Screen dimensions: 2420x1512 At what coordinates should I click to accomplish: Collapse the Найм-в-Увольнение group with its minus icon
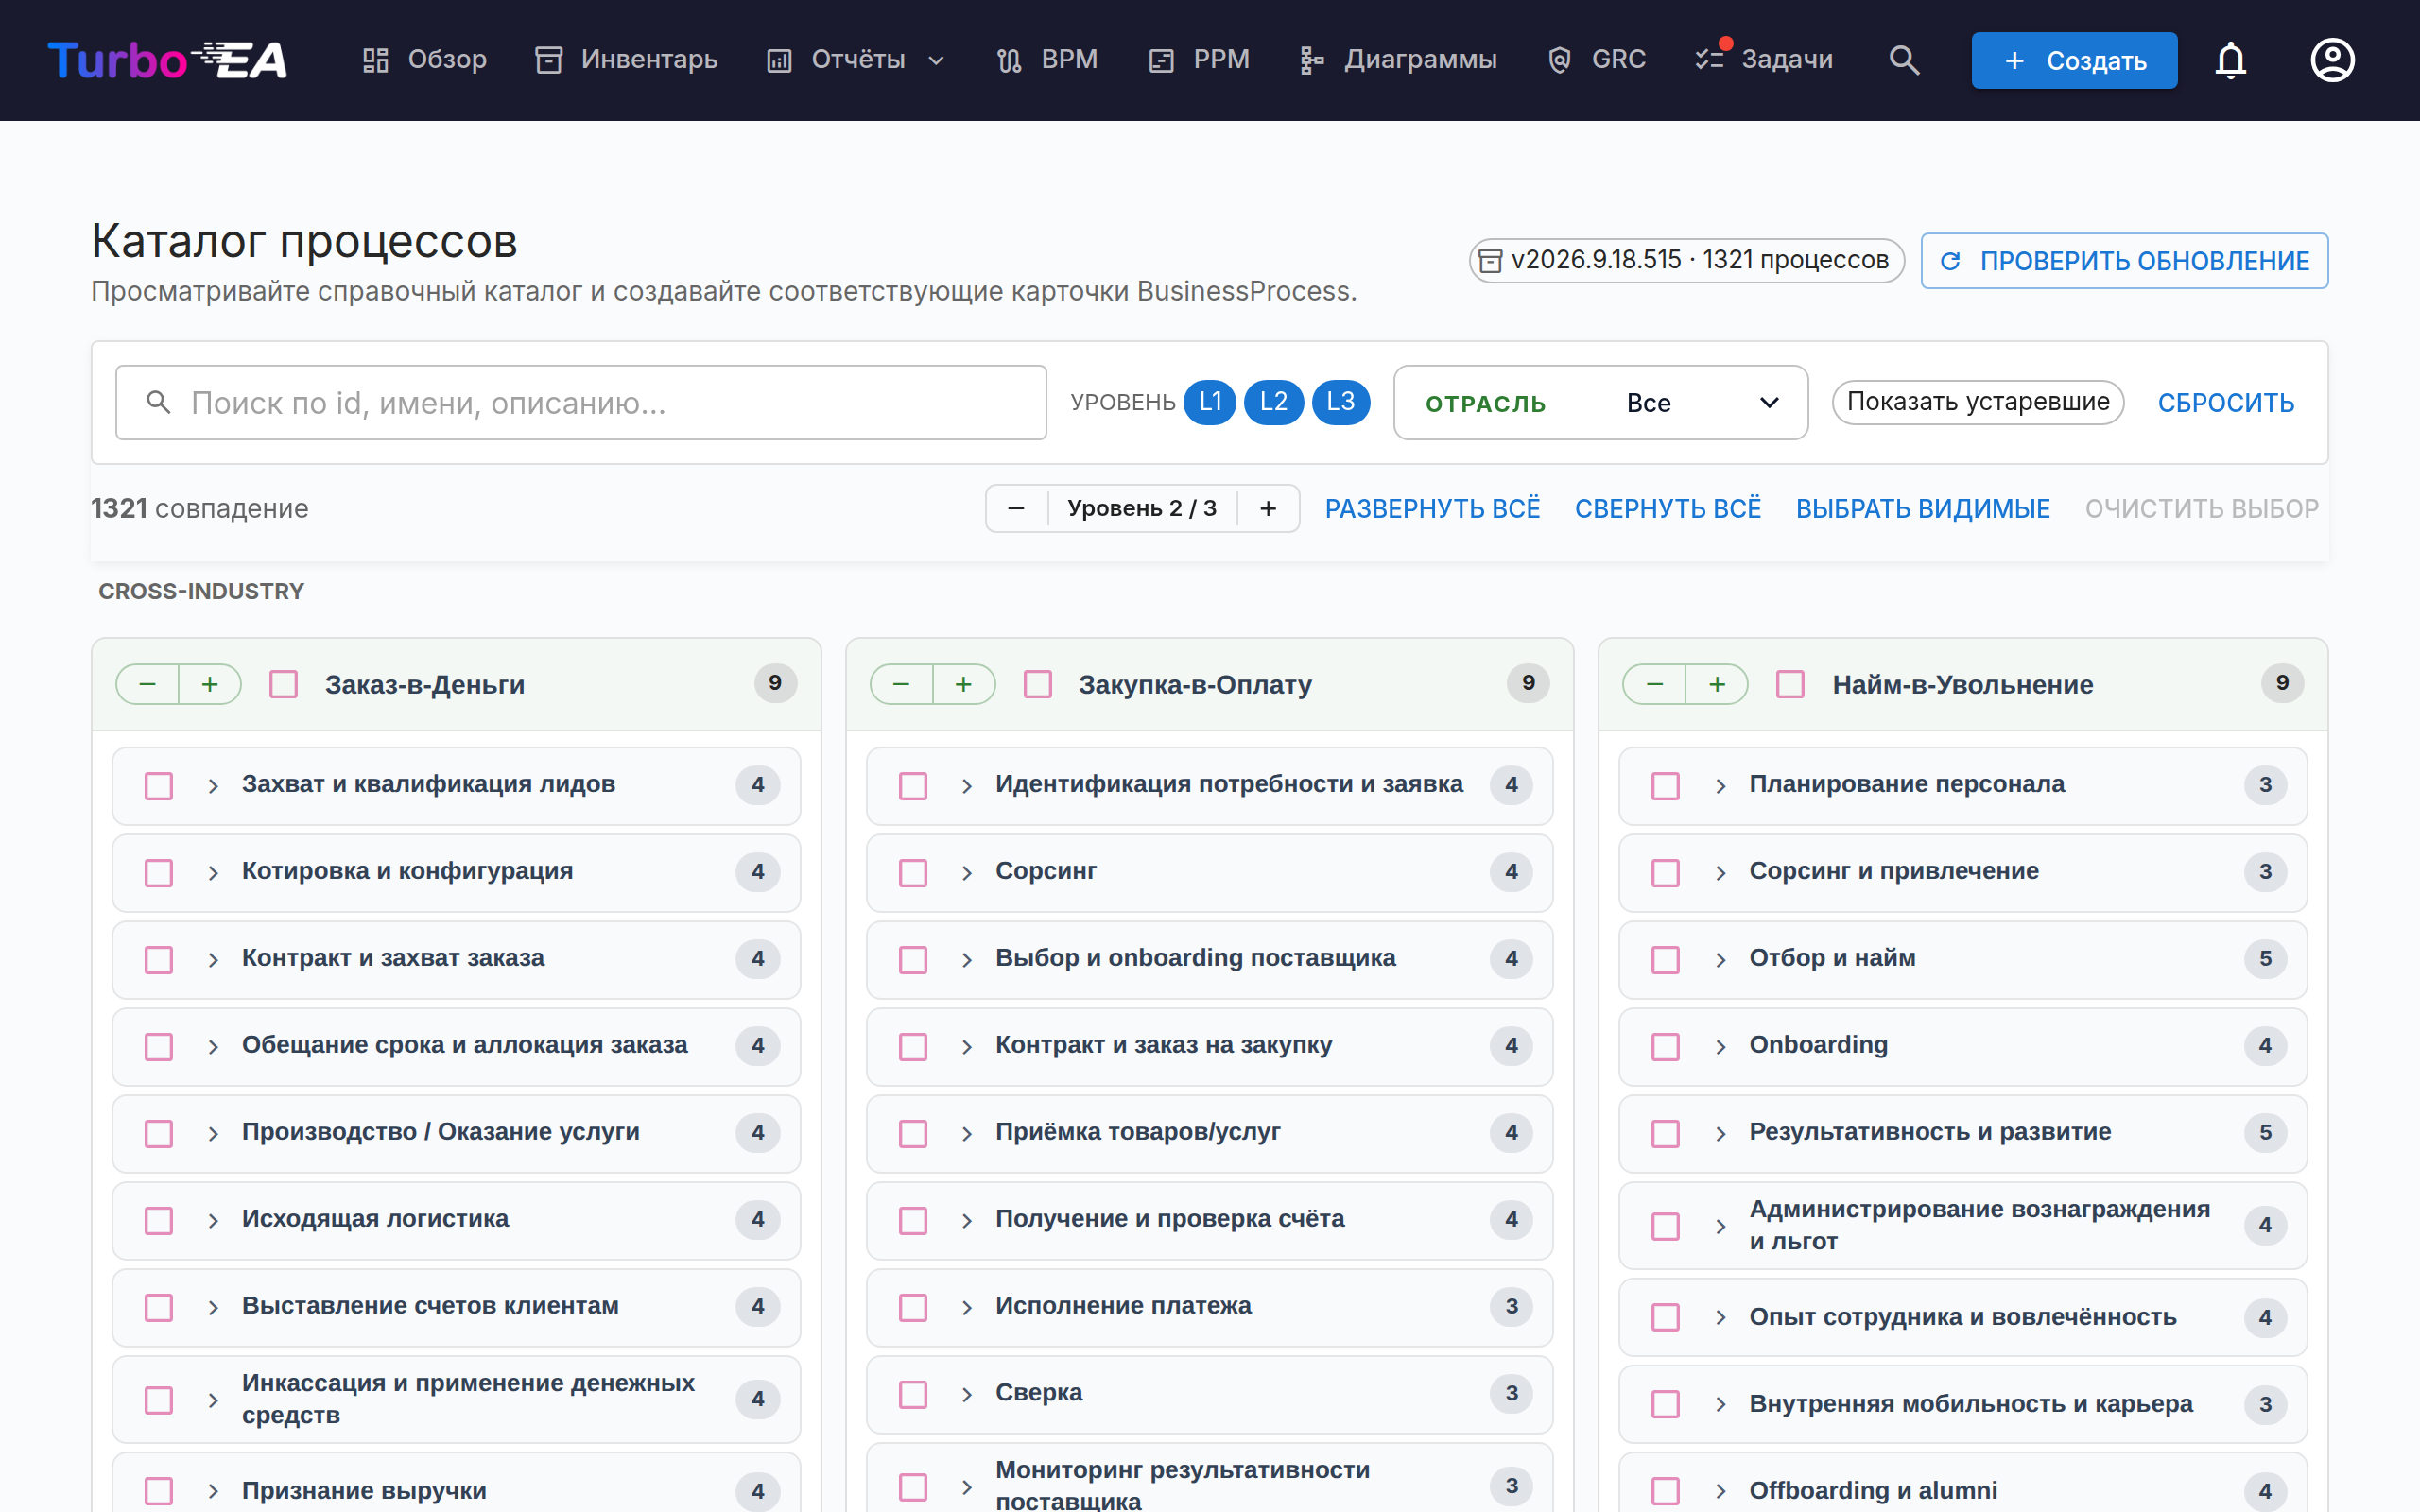tap(1654, 684)
